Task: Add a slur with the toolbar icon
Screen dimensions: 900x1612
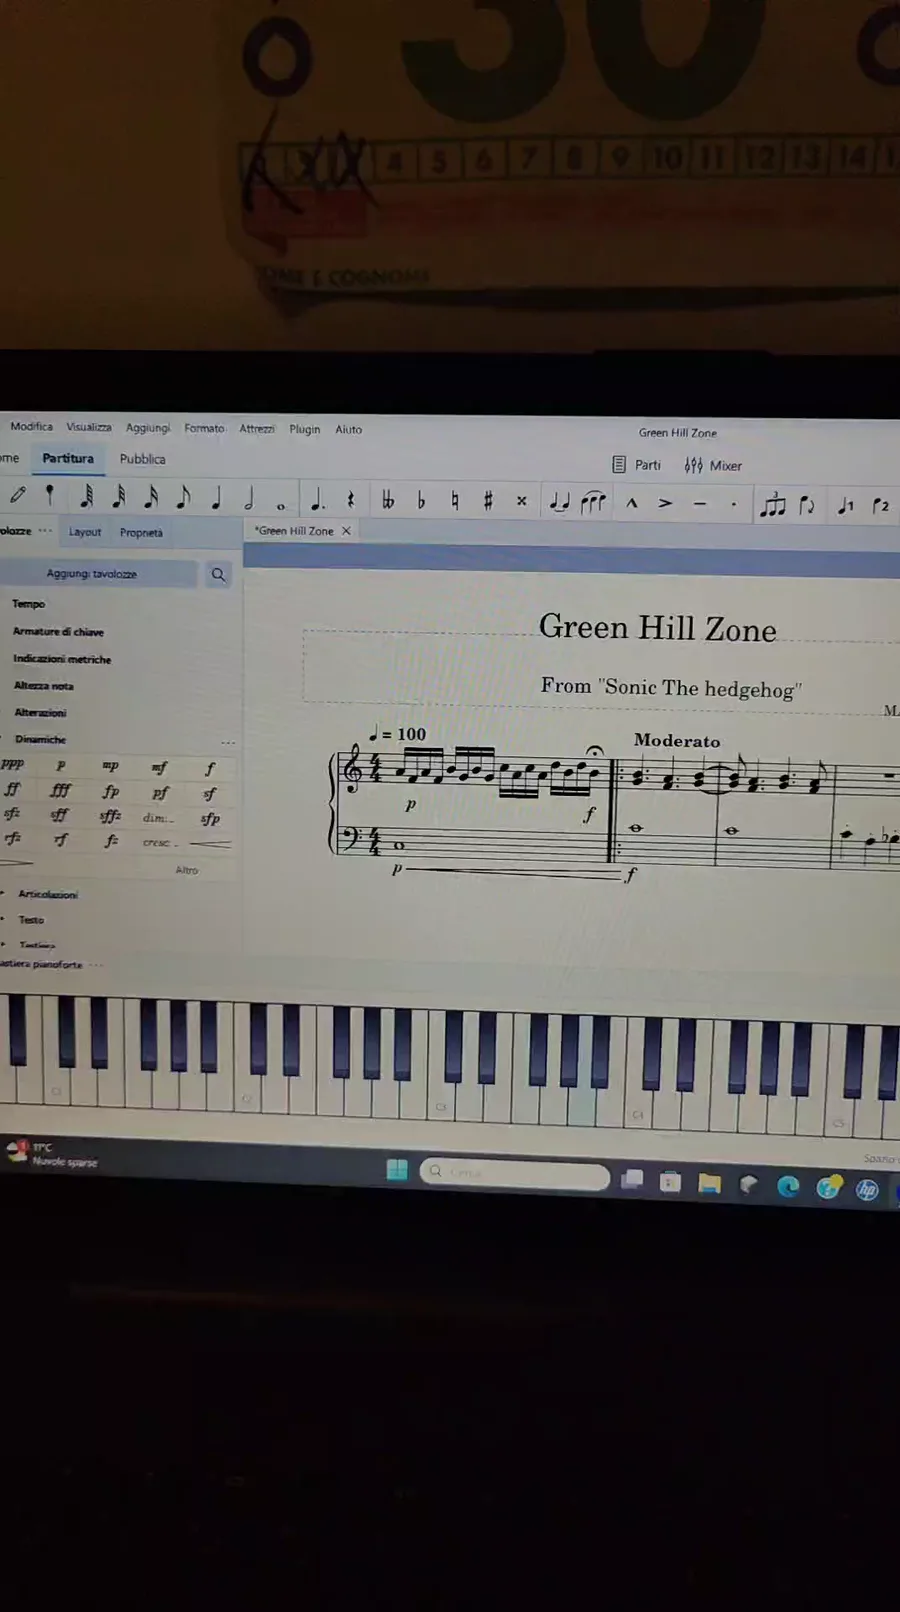Action: click(593, 503)
